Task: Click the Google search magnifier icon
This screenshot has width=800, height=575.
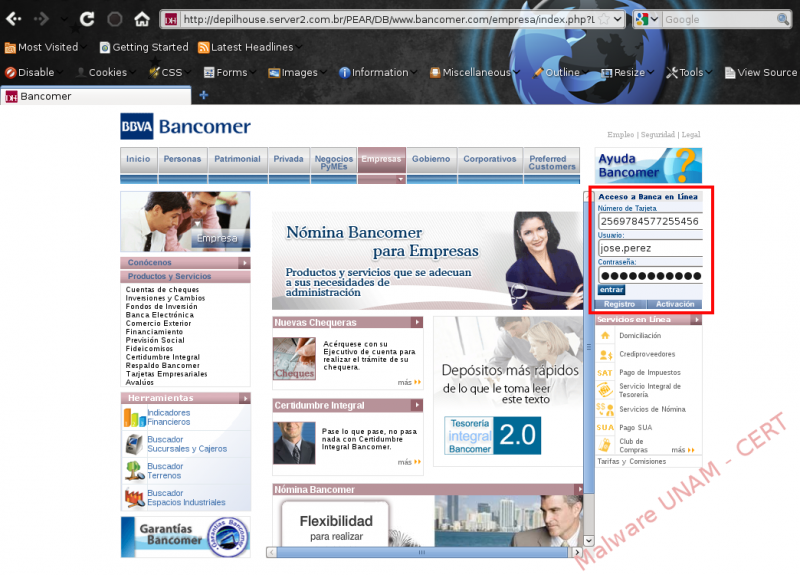Action: tap(782, 19)
